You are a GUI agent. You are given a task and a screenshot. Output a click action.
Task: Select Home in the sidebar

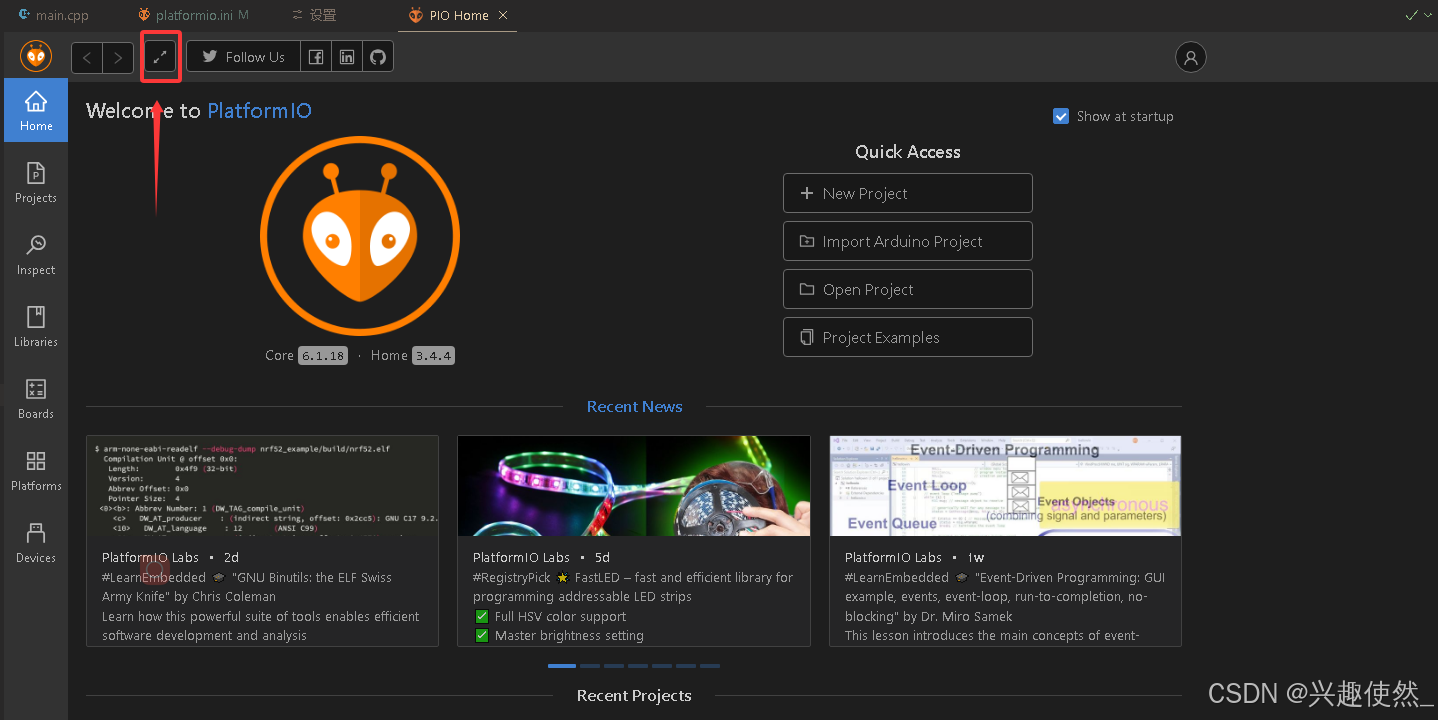coord(36,110)
